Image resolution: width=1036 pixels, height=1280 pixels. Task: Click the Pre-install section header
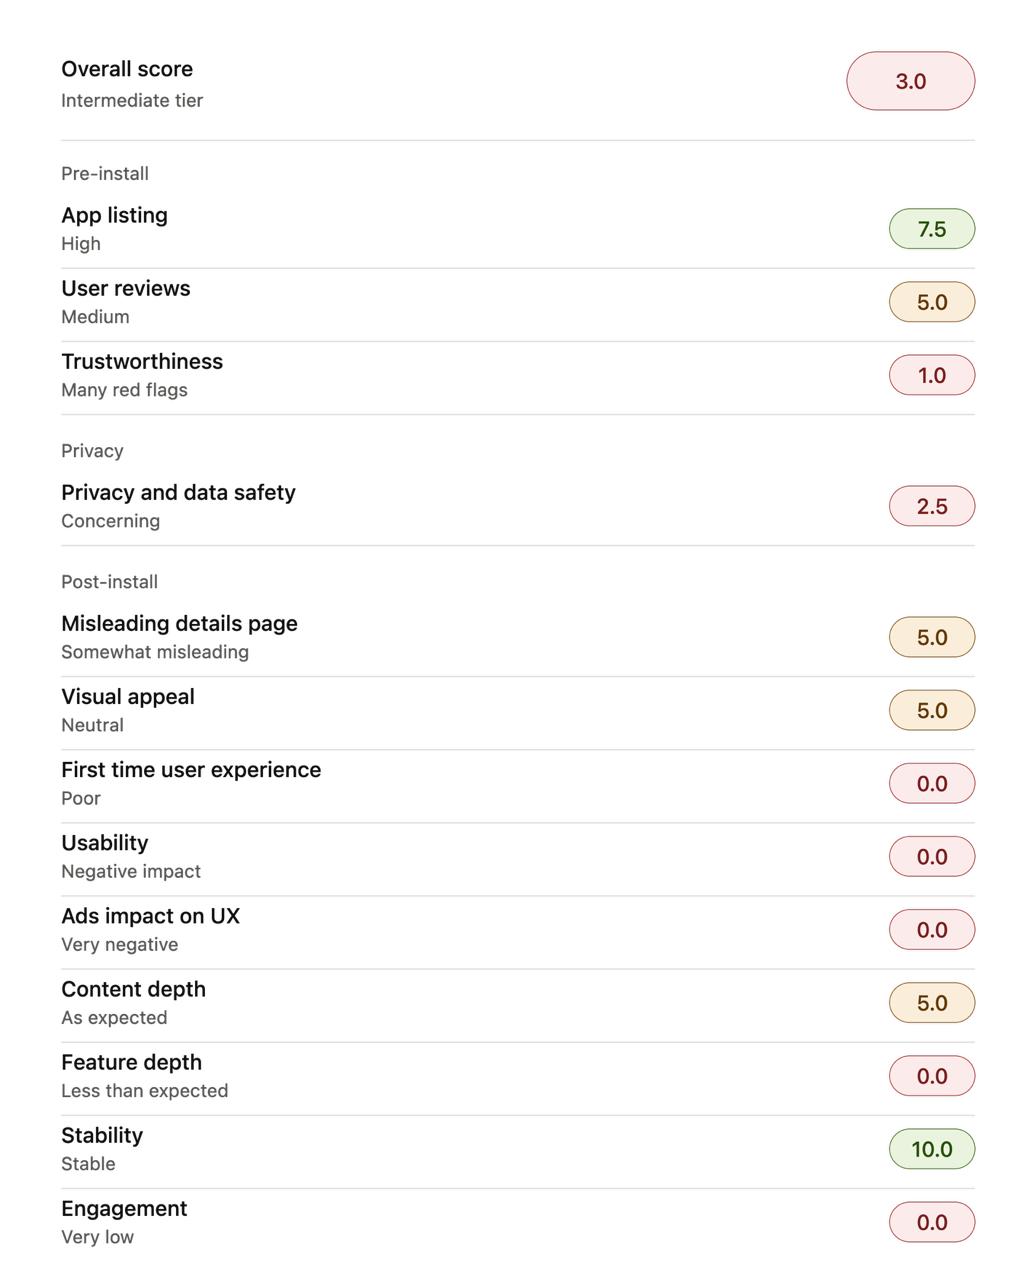click(105, 173)
